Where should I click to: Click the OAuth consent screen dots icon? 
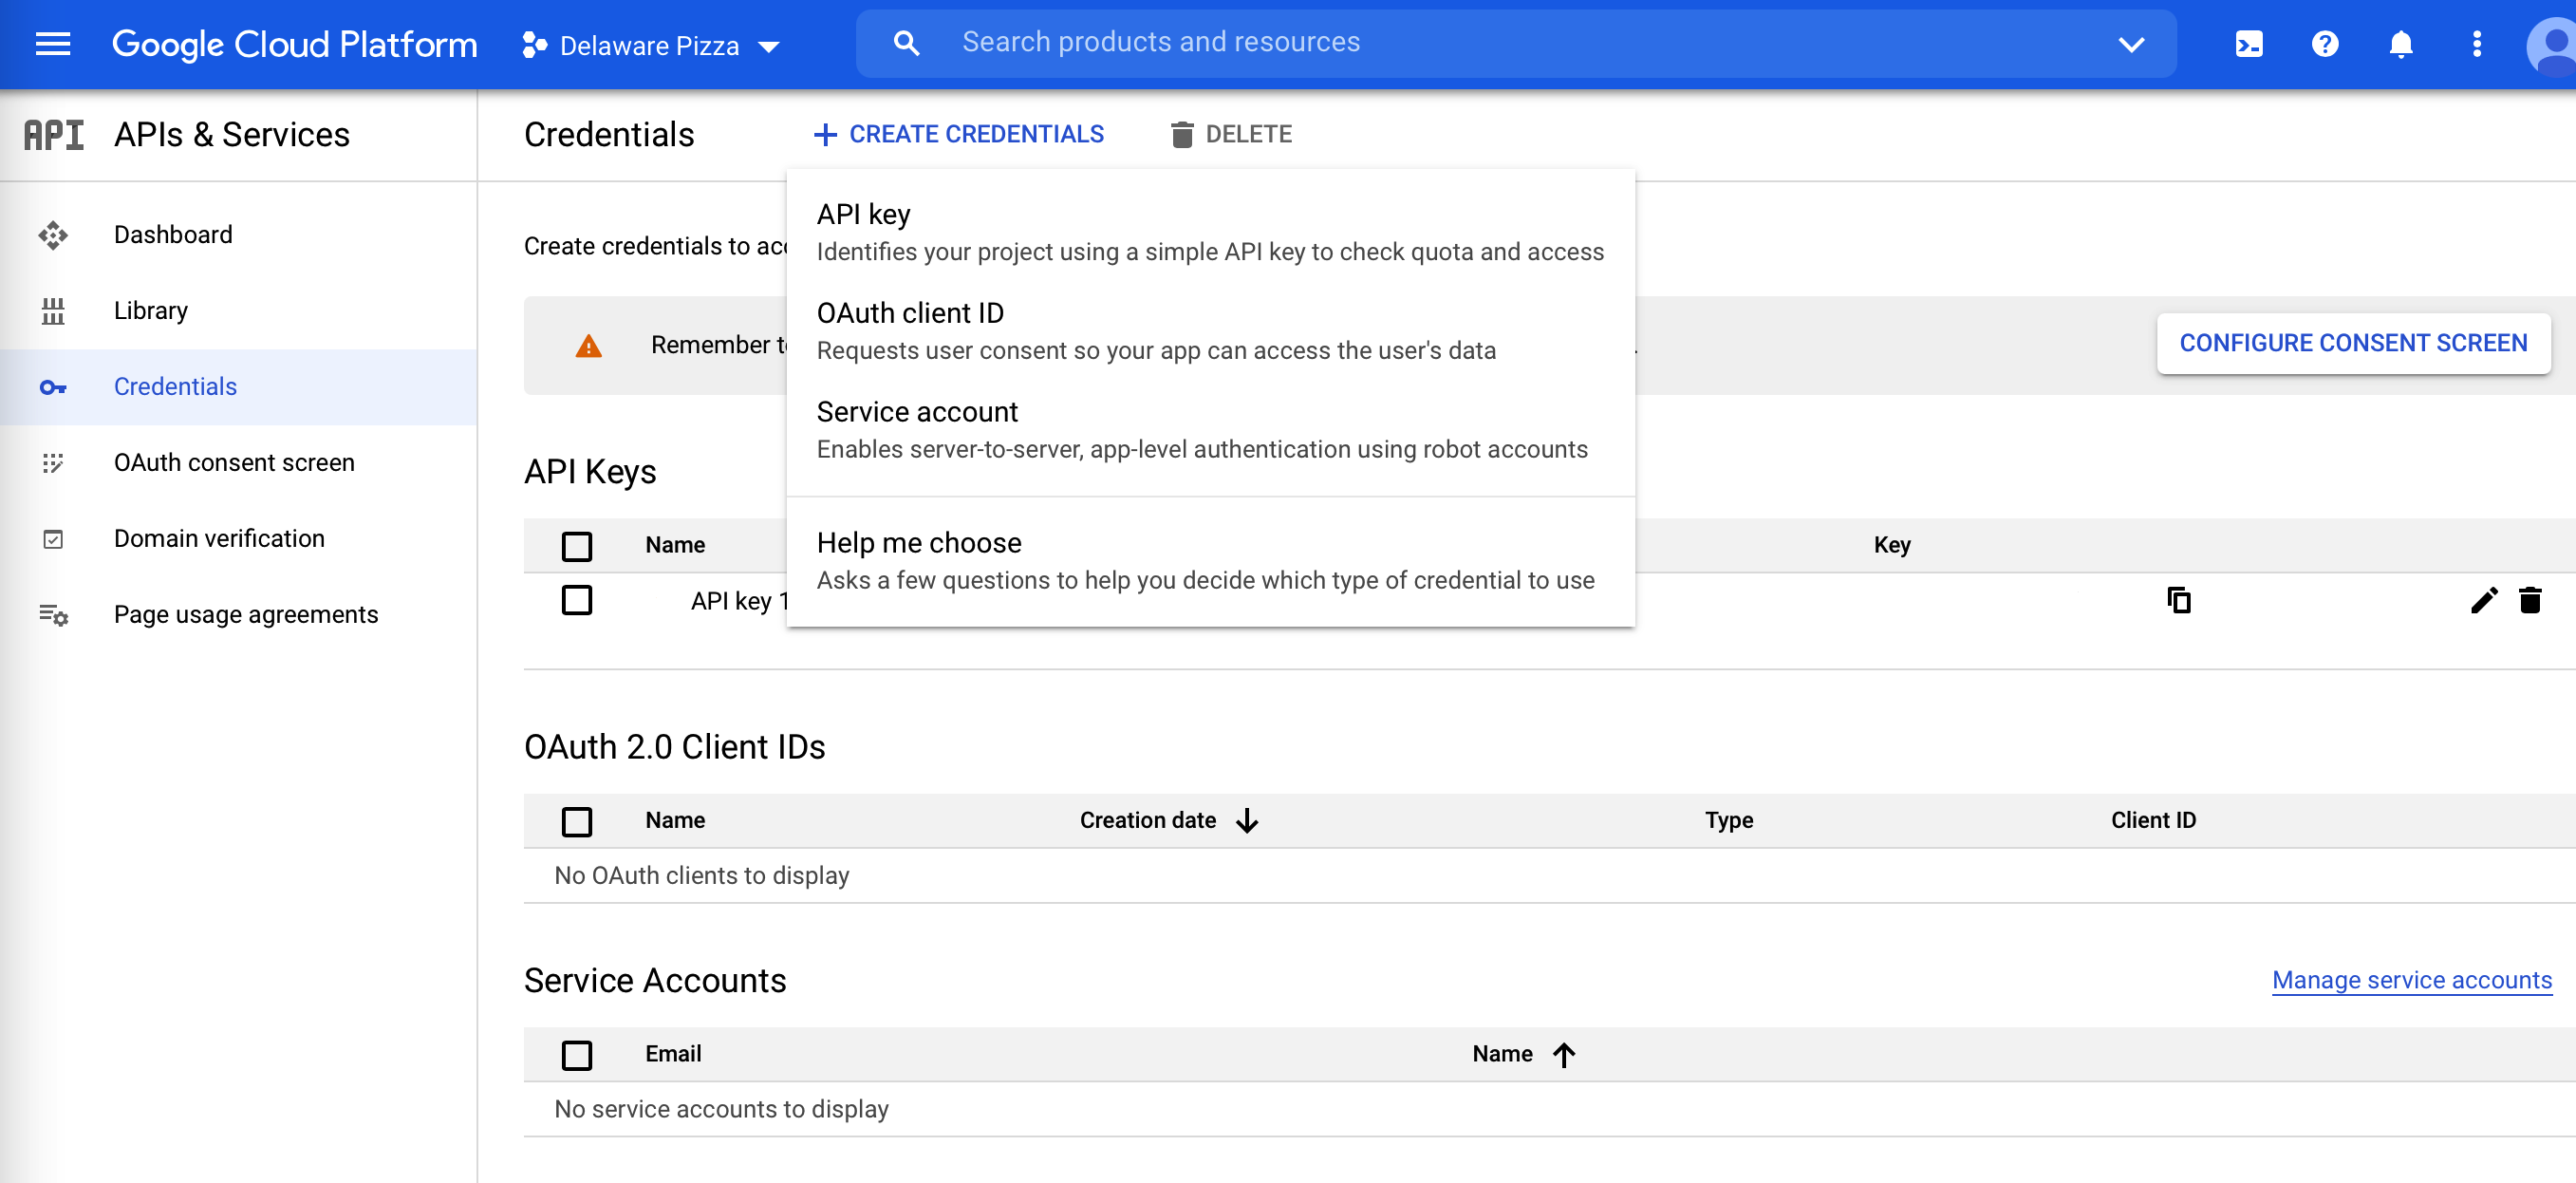coord(53,463)
